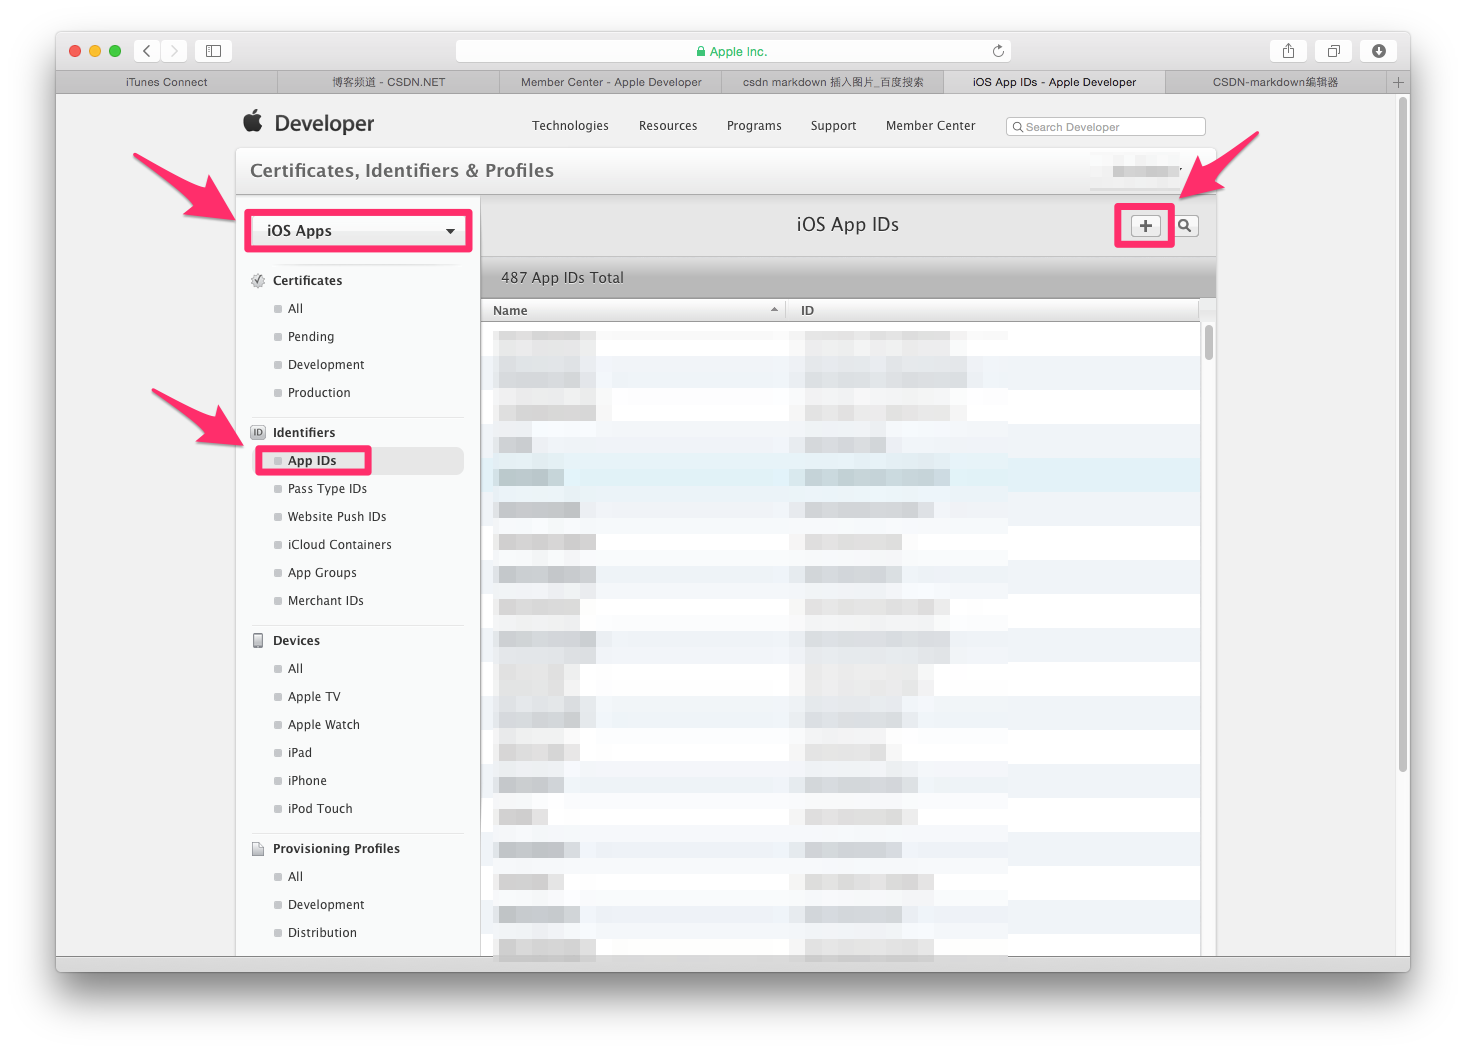Select All under Provisioning Profiles
1466x1052 pixels.
coord(295,877)
